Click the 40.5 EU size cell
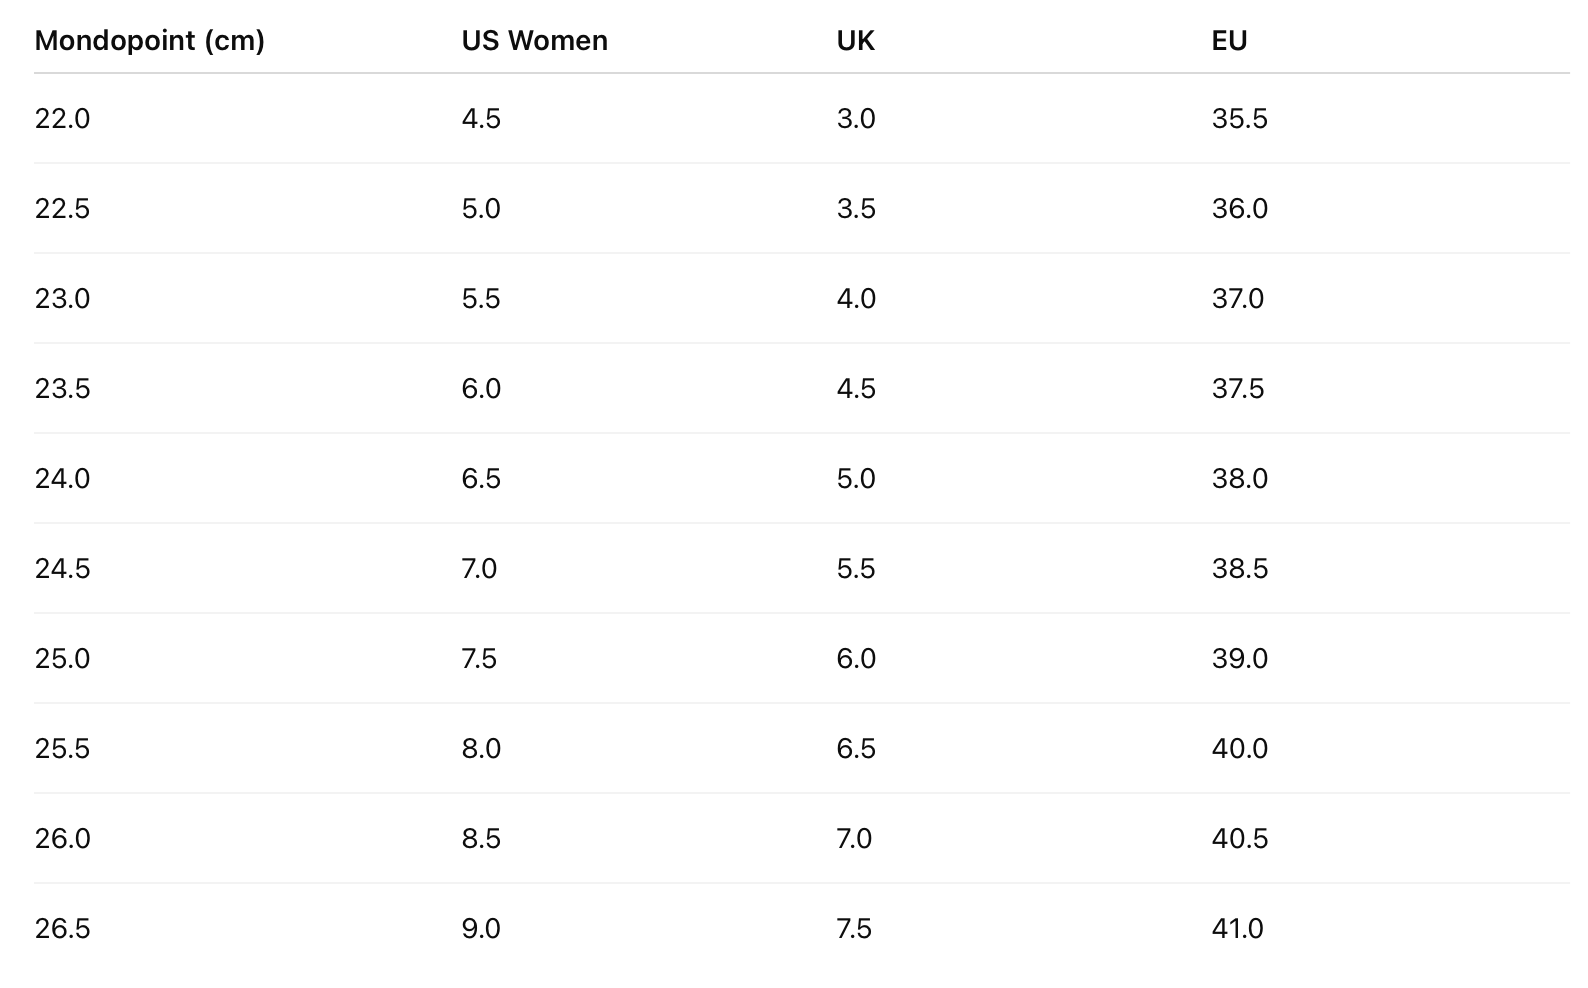Image resolution: width=1588 pixels, height=988 pixels. tap(1239, 839)
